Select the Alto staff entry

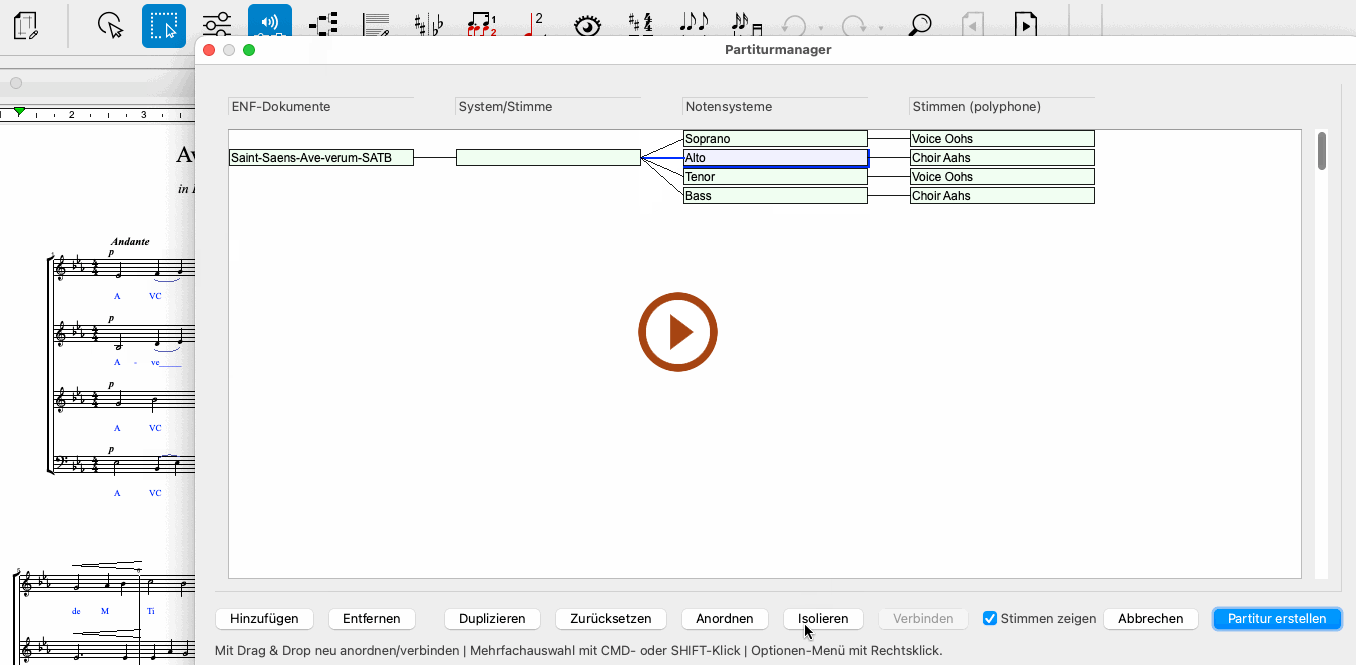point(775,158)
